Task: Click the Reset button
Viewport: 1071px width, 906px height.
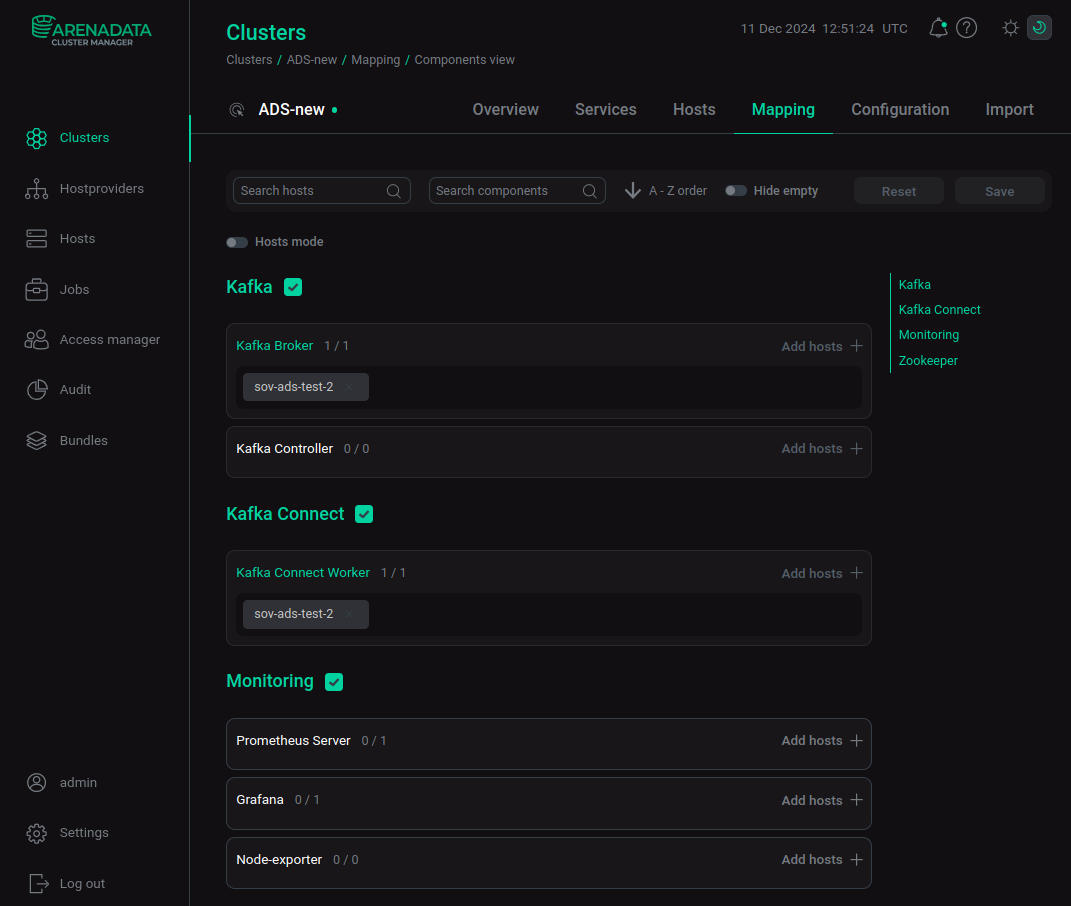Action: click(899, 191)
